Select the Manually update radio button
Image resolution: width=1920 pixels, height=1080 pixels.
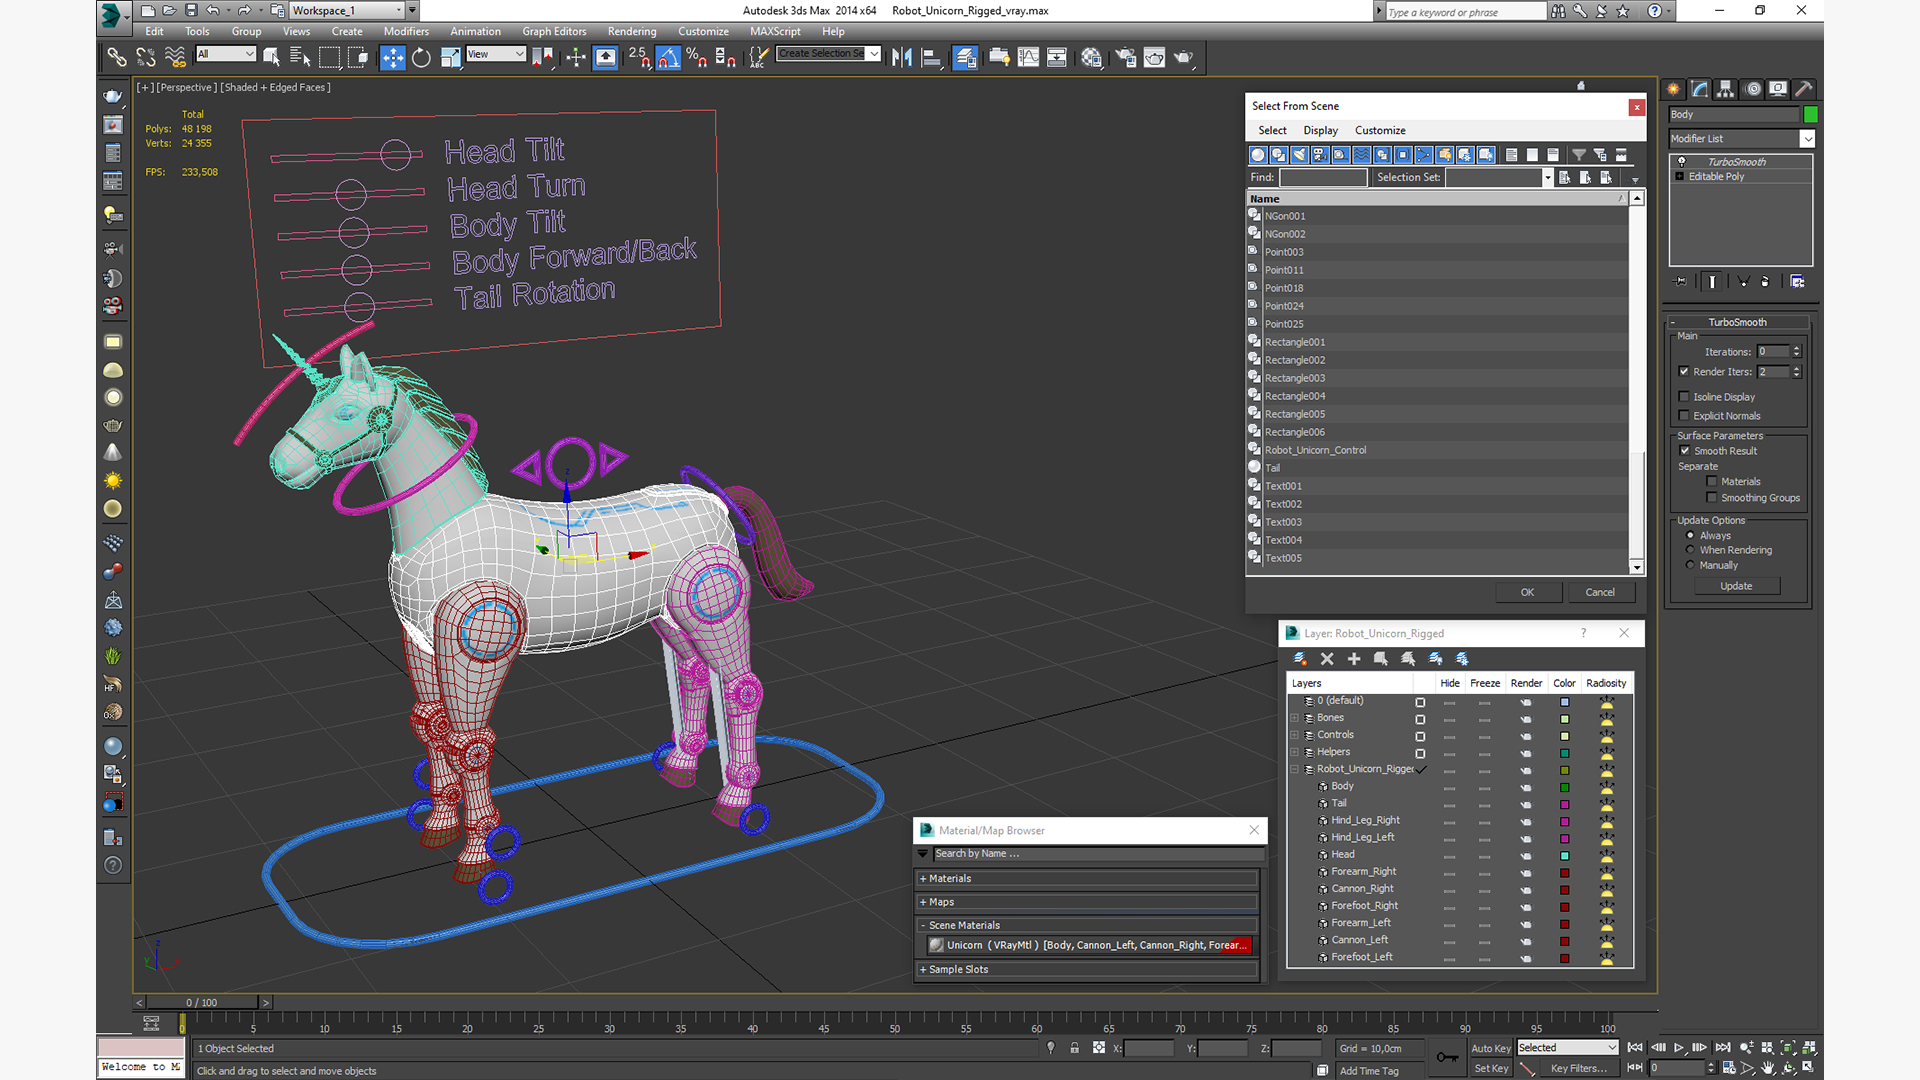pyautogui.click(x=1690, y=565)
